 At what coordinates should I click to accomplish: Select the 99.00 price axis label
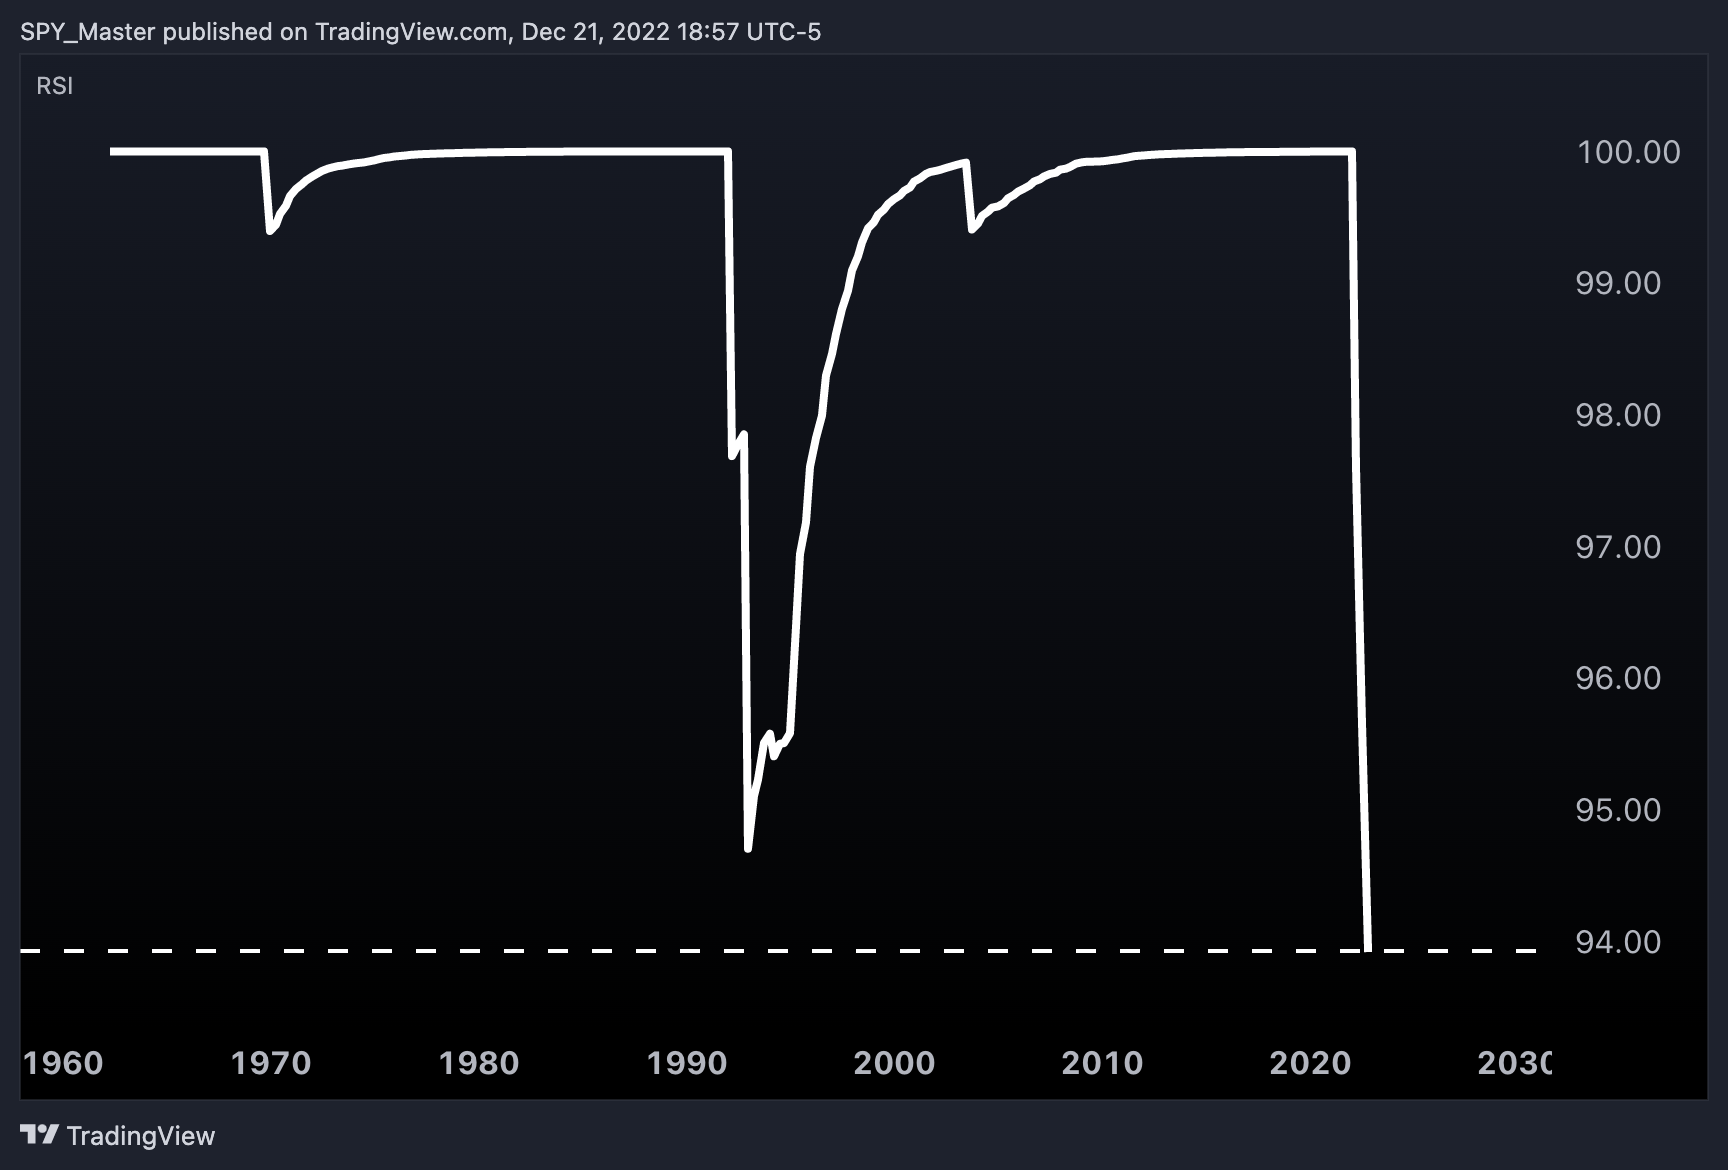tap(1618, 283)
